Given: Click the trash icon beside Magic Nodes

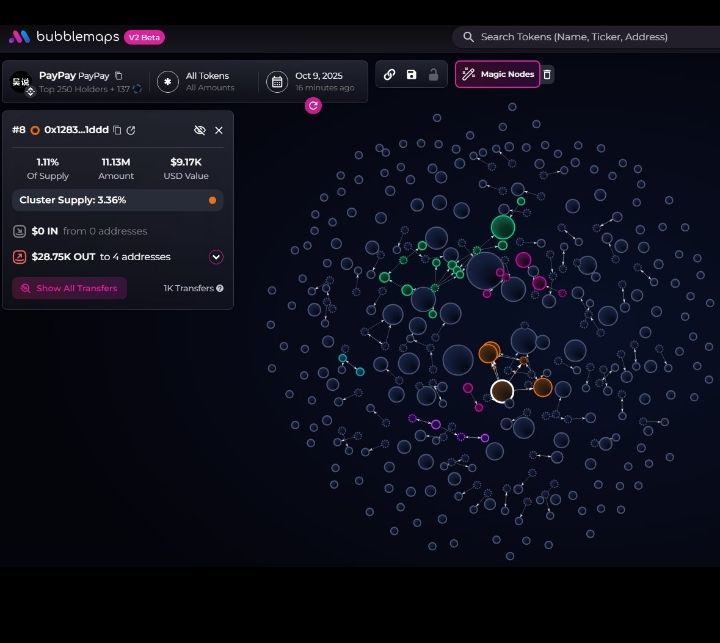Looking at the screenshot, I should (x=547, y=75).
